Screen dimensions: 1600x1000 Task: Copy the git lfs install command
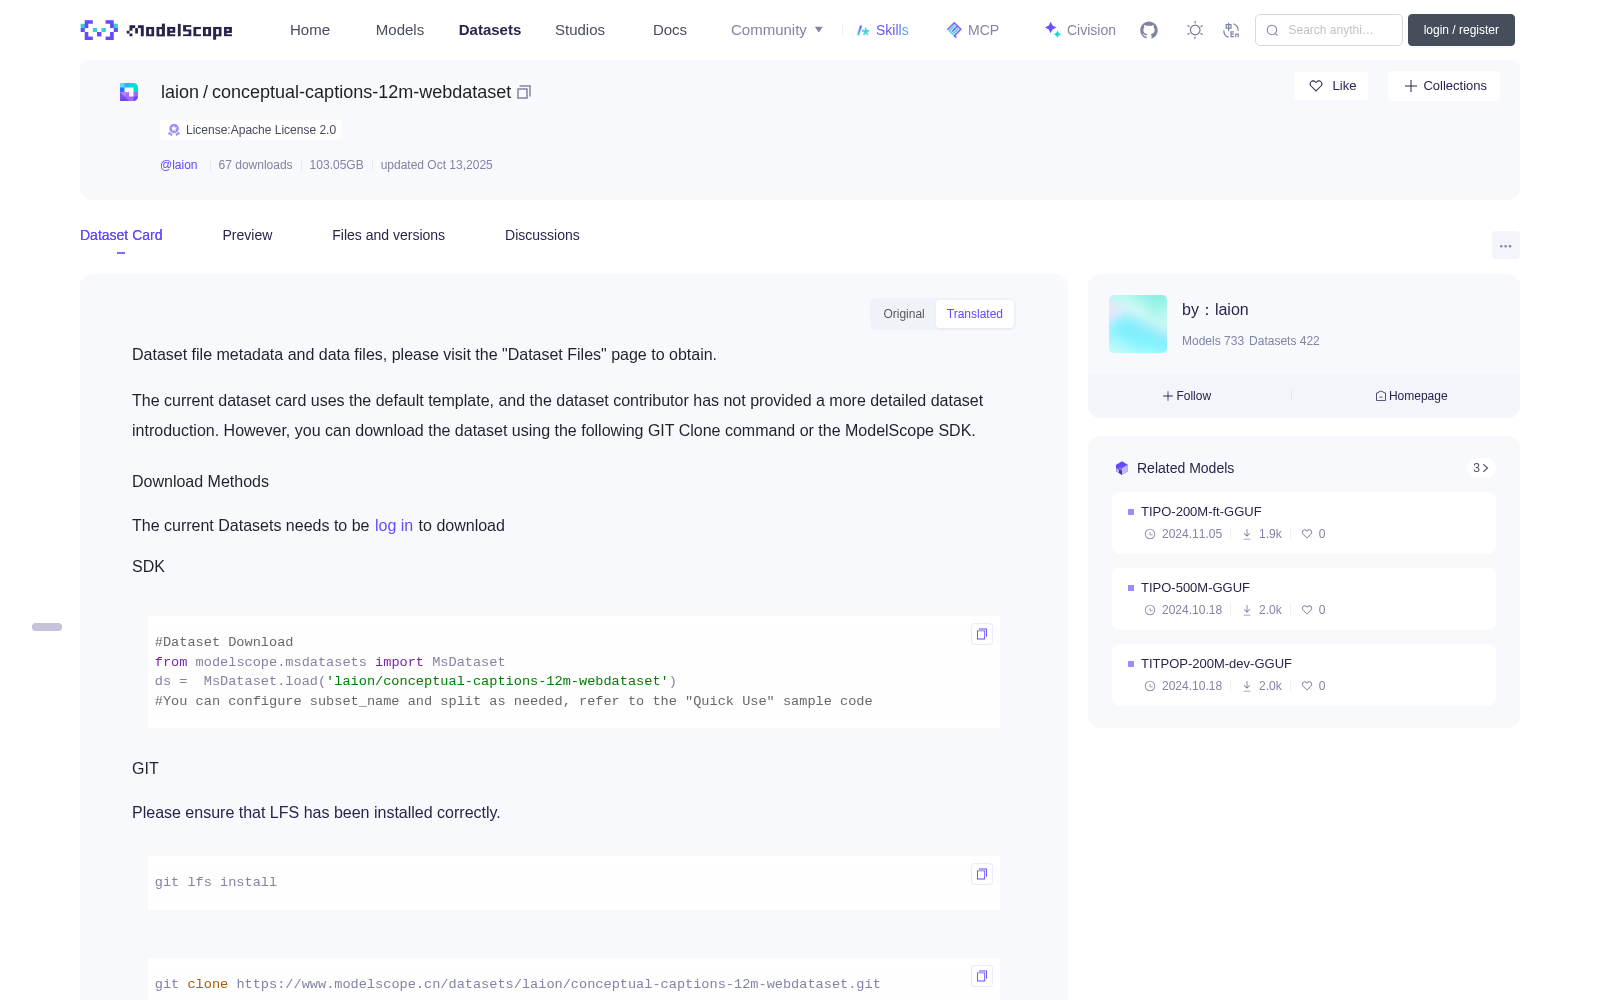tap(982, 874)
